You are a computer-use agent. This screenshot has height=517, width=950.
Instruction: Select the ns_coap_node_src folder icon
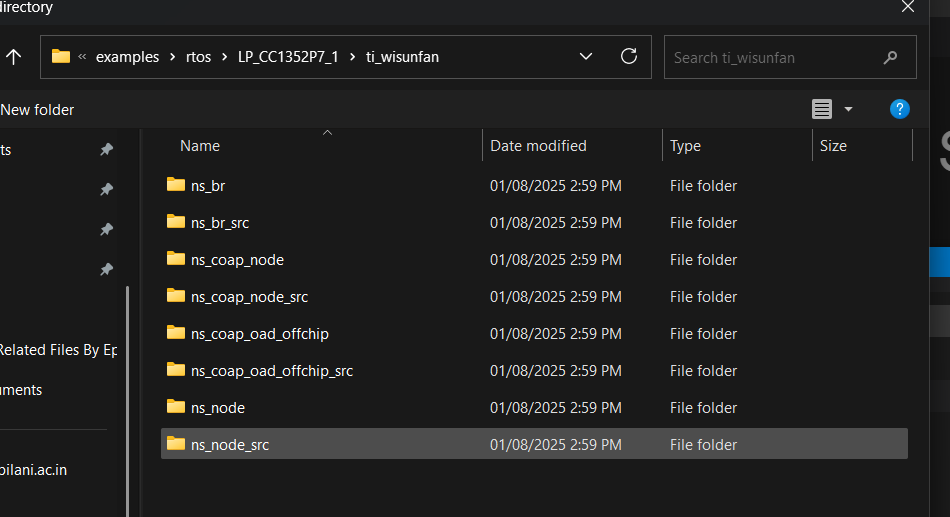176,295
